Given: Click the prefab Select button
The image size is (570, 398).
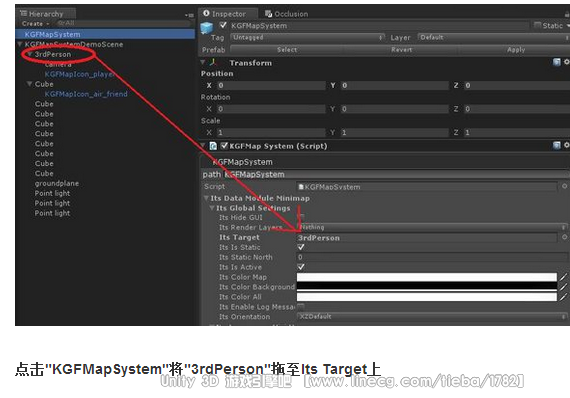Looking at the screenshot, I should click(x=287, y=49).
